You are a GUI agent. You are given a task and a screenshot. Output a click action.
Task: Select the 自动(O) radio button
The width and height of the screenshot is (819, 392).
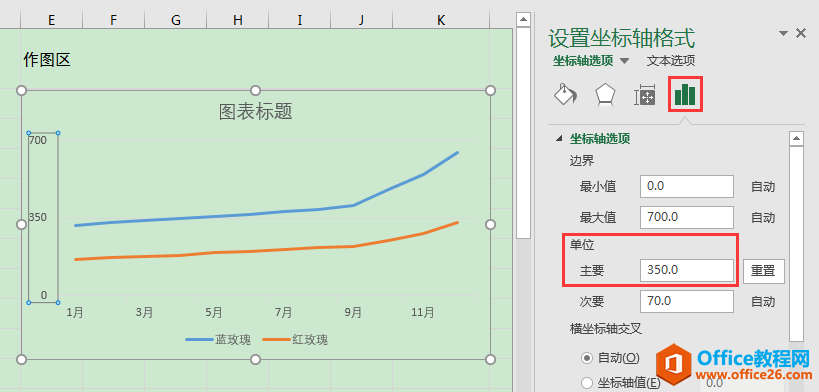(x=587, y=358)
